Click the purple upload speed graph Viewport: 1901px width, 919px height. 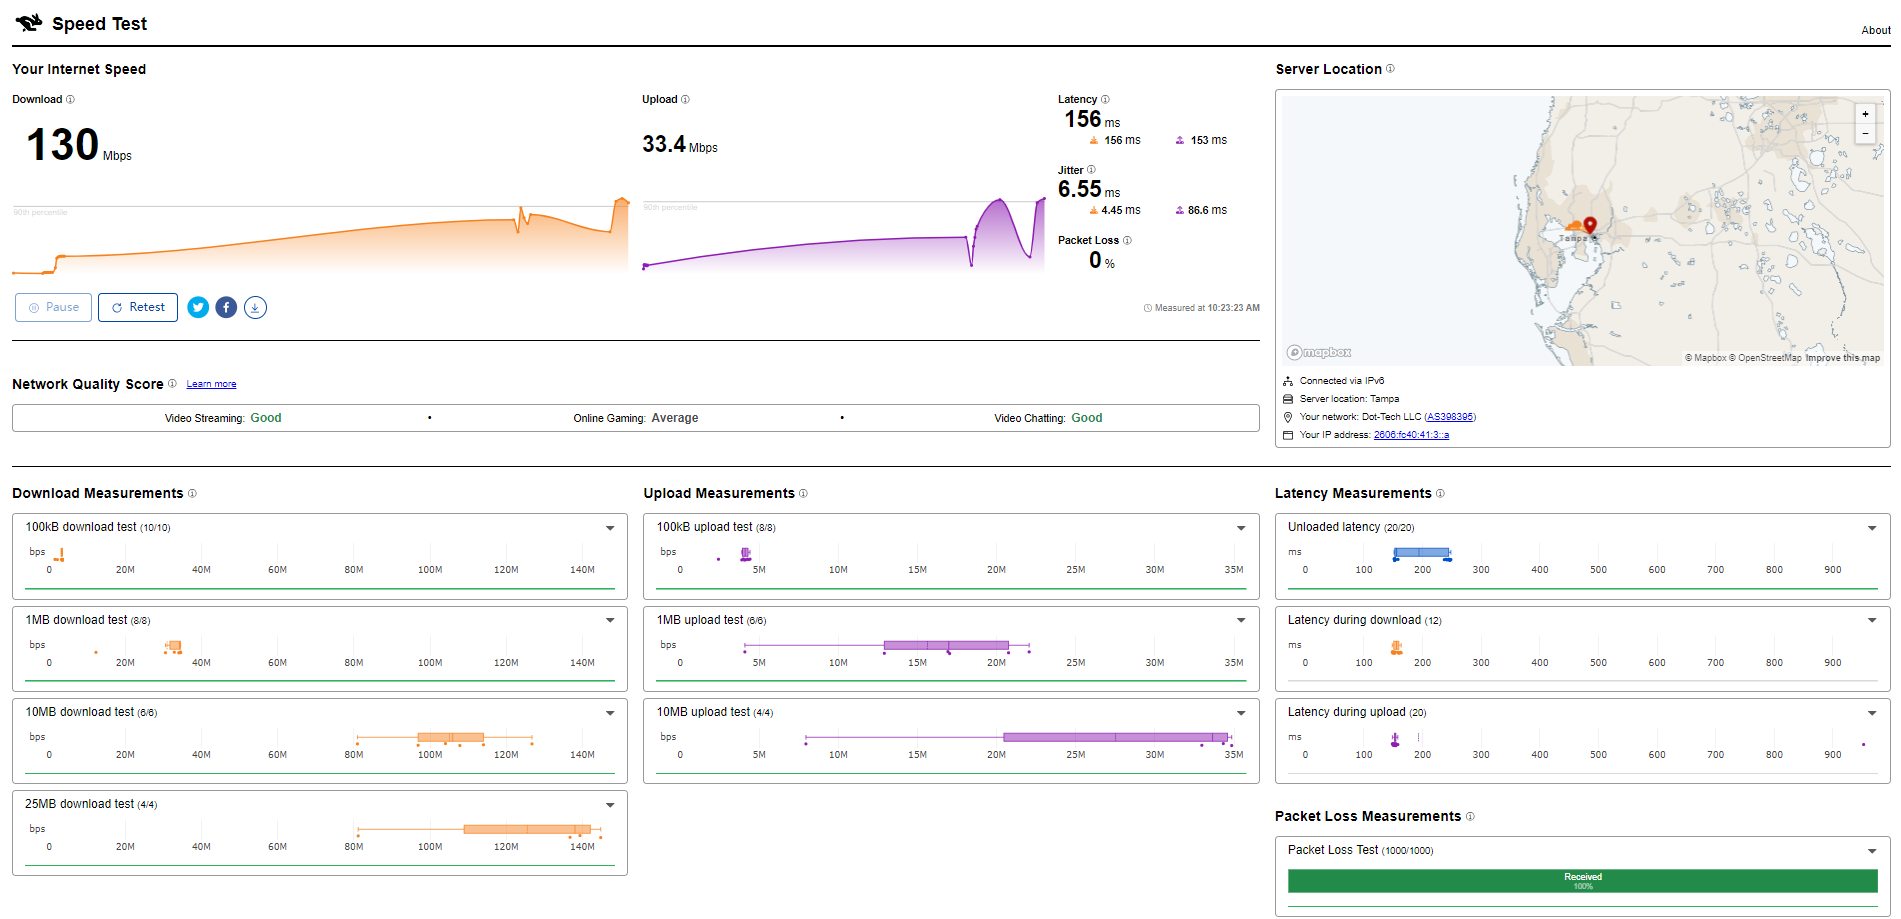click(x=844, y=236)
